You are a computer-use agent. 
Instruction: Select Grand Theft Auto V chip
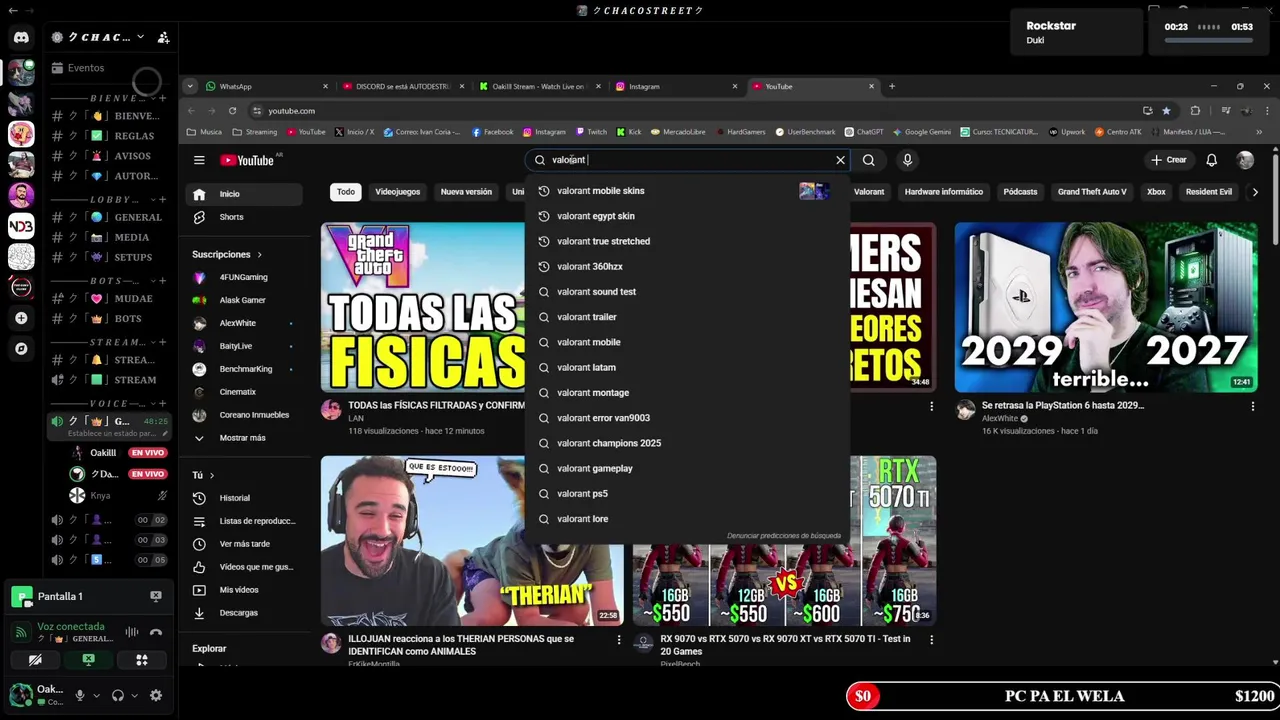(x=1092, y=192)
